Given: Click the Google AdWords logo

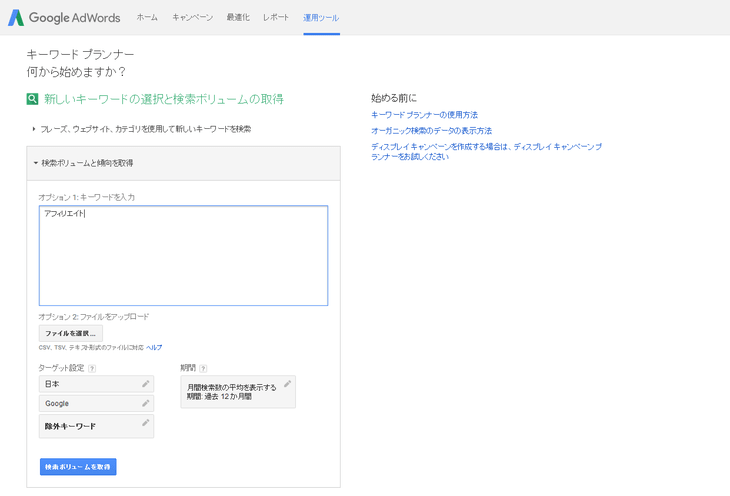Looking at the screenshot, I should pyautogui.click(x=64, y=18).
